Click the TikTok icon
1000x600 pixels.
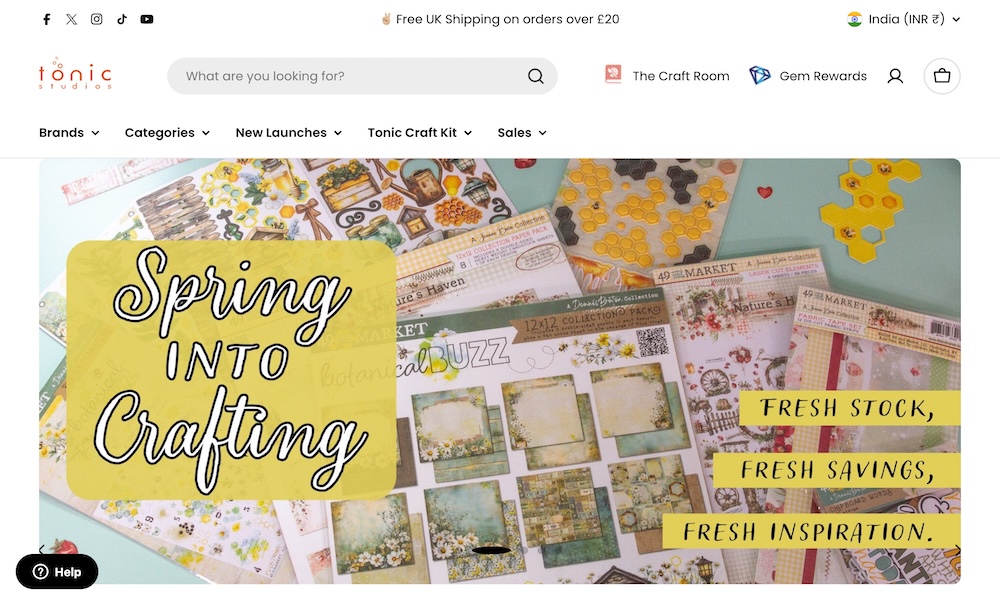coord(122,19)
